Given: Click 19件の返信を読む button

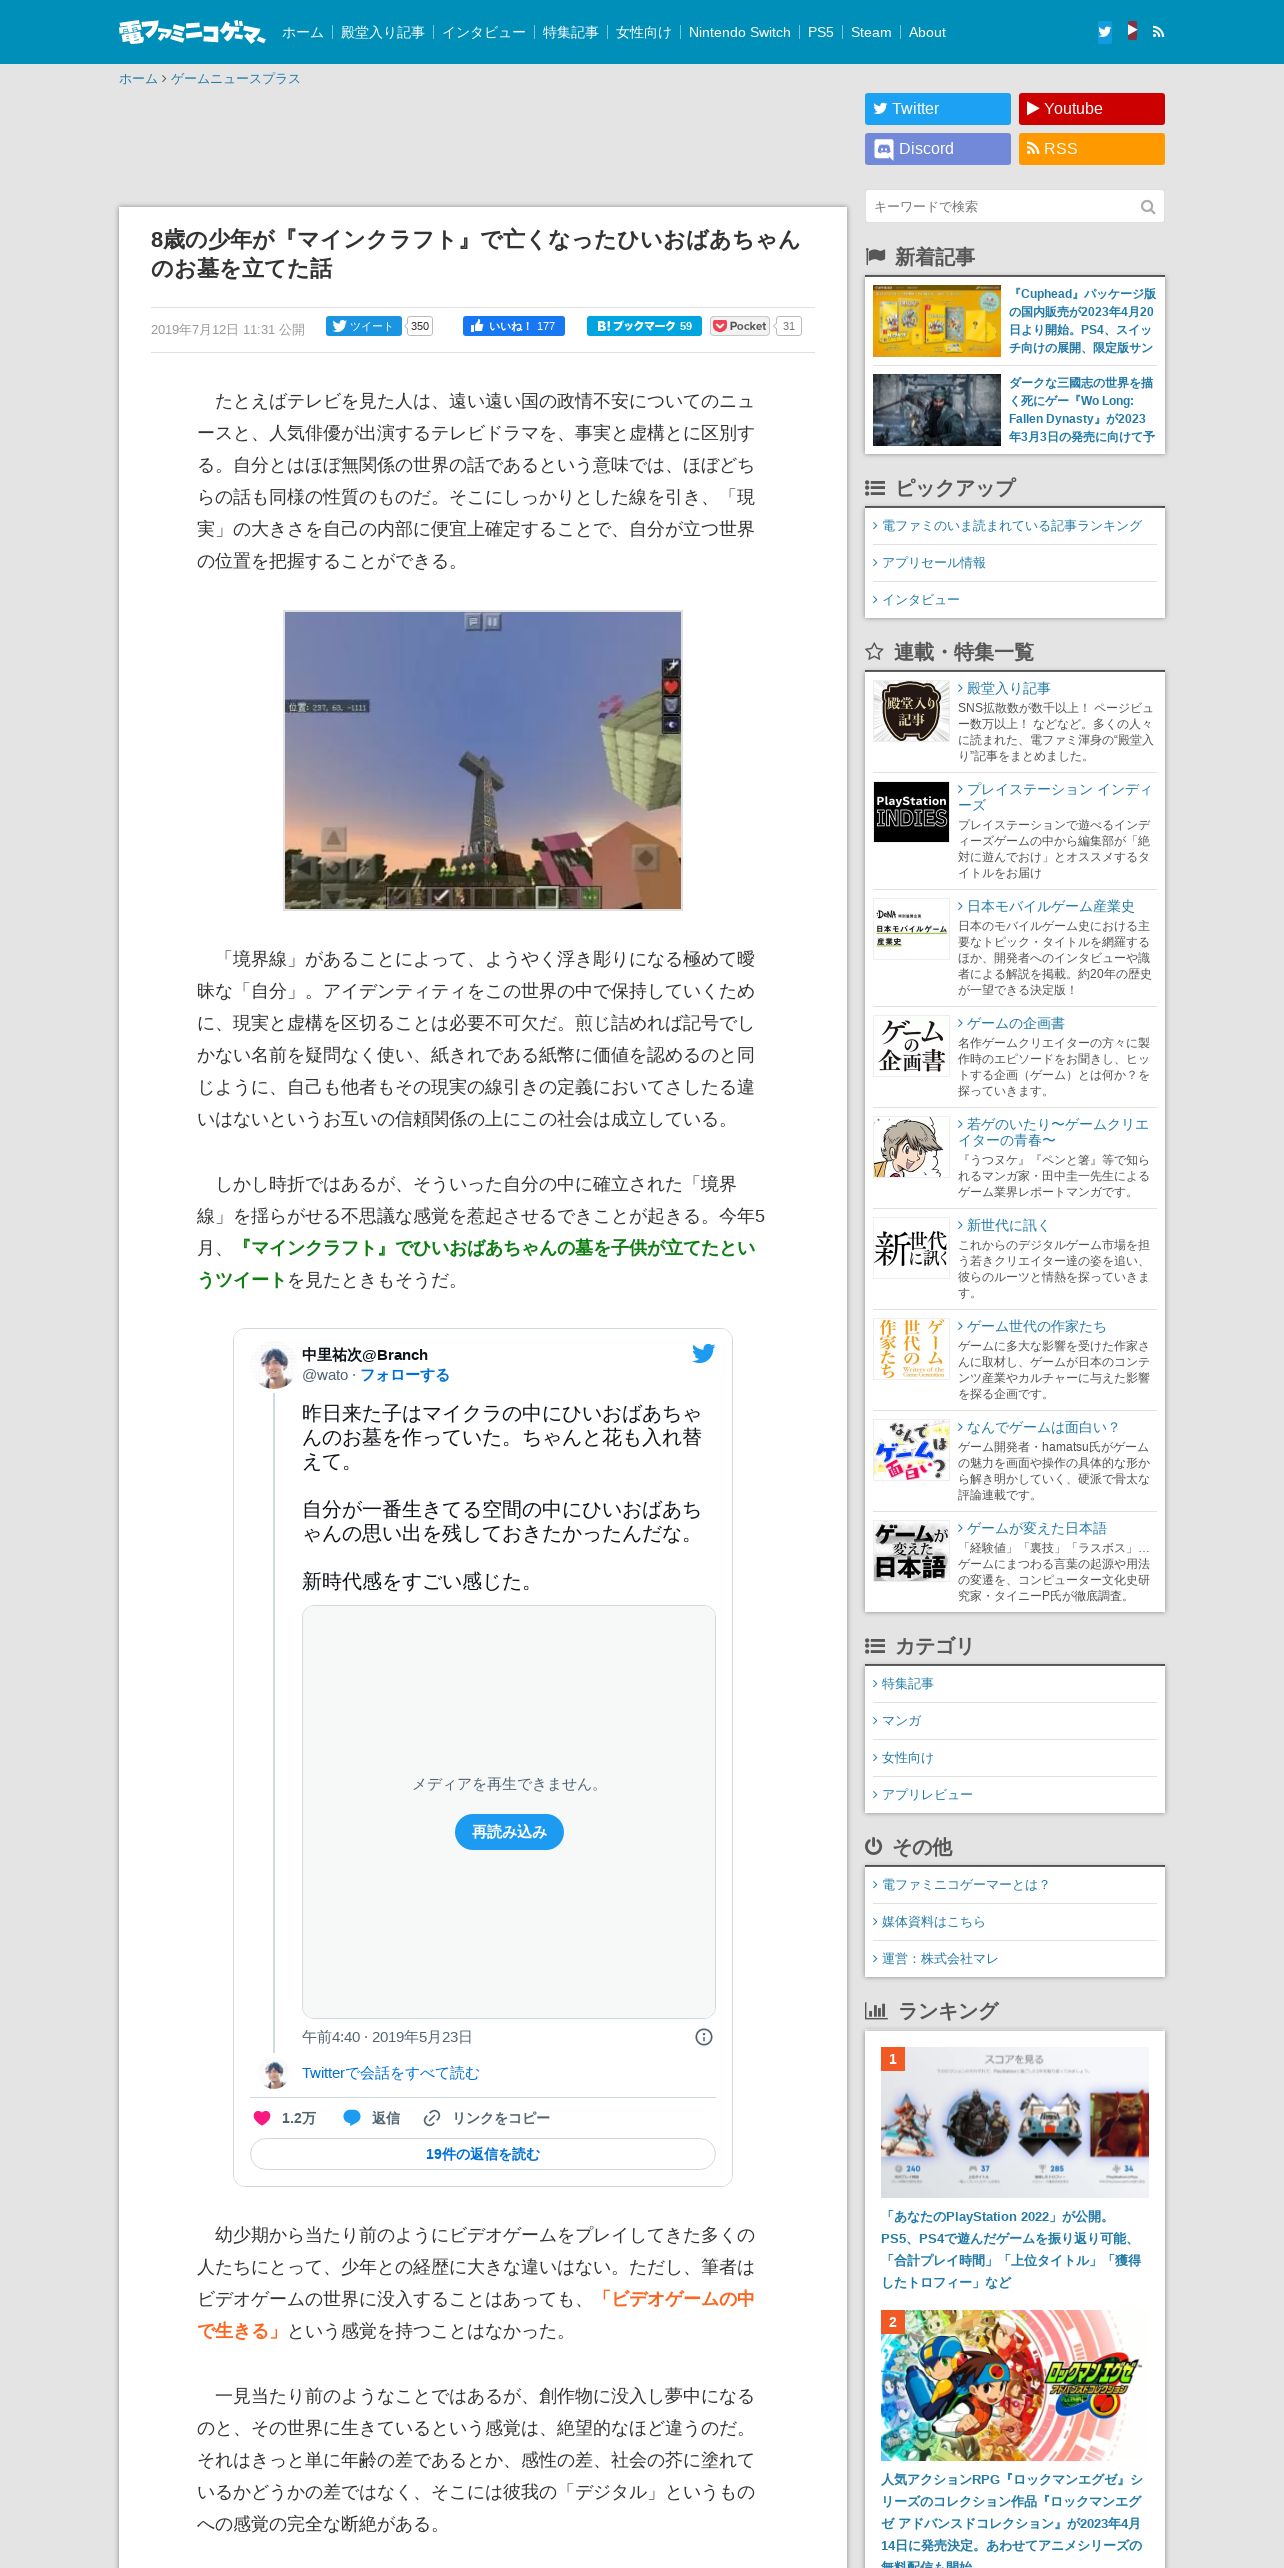Looking at the screenshot, I should click(483, 2154).
